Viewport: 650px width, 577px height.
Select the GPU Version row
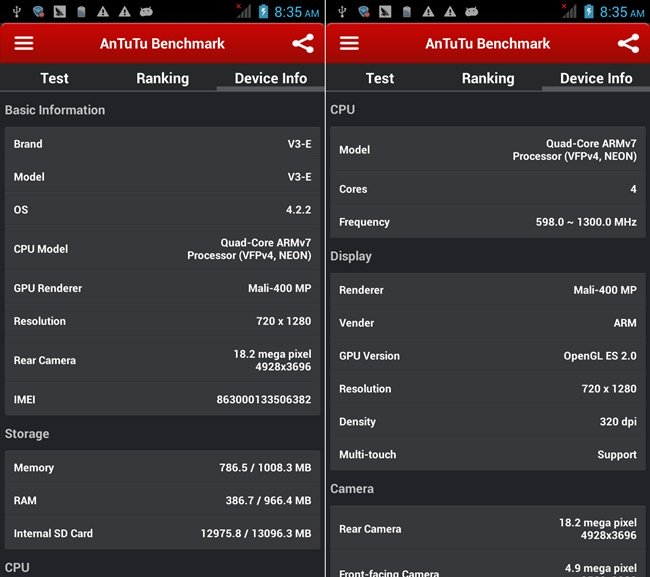[x=487, y=356]
